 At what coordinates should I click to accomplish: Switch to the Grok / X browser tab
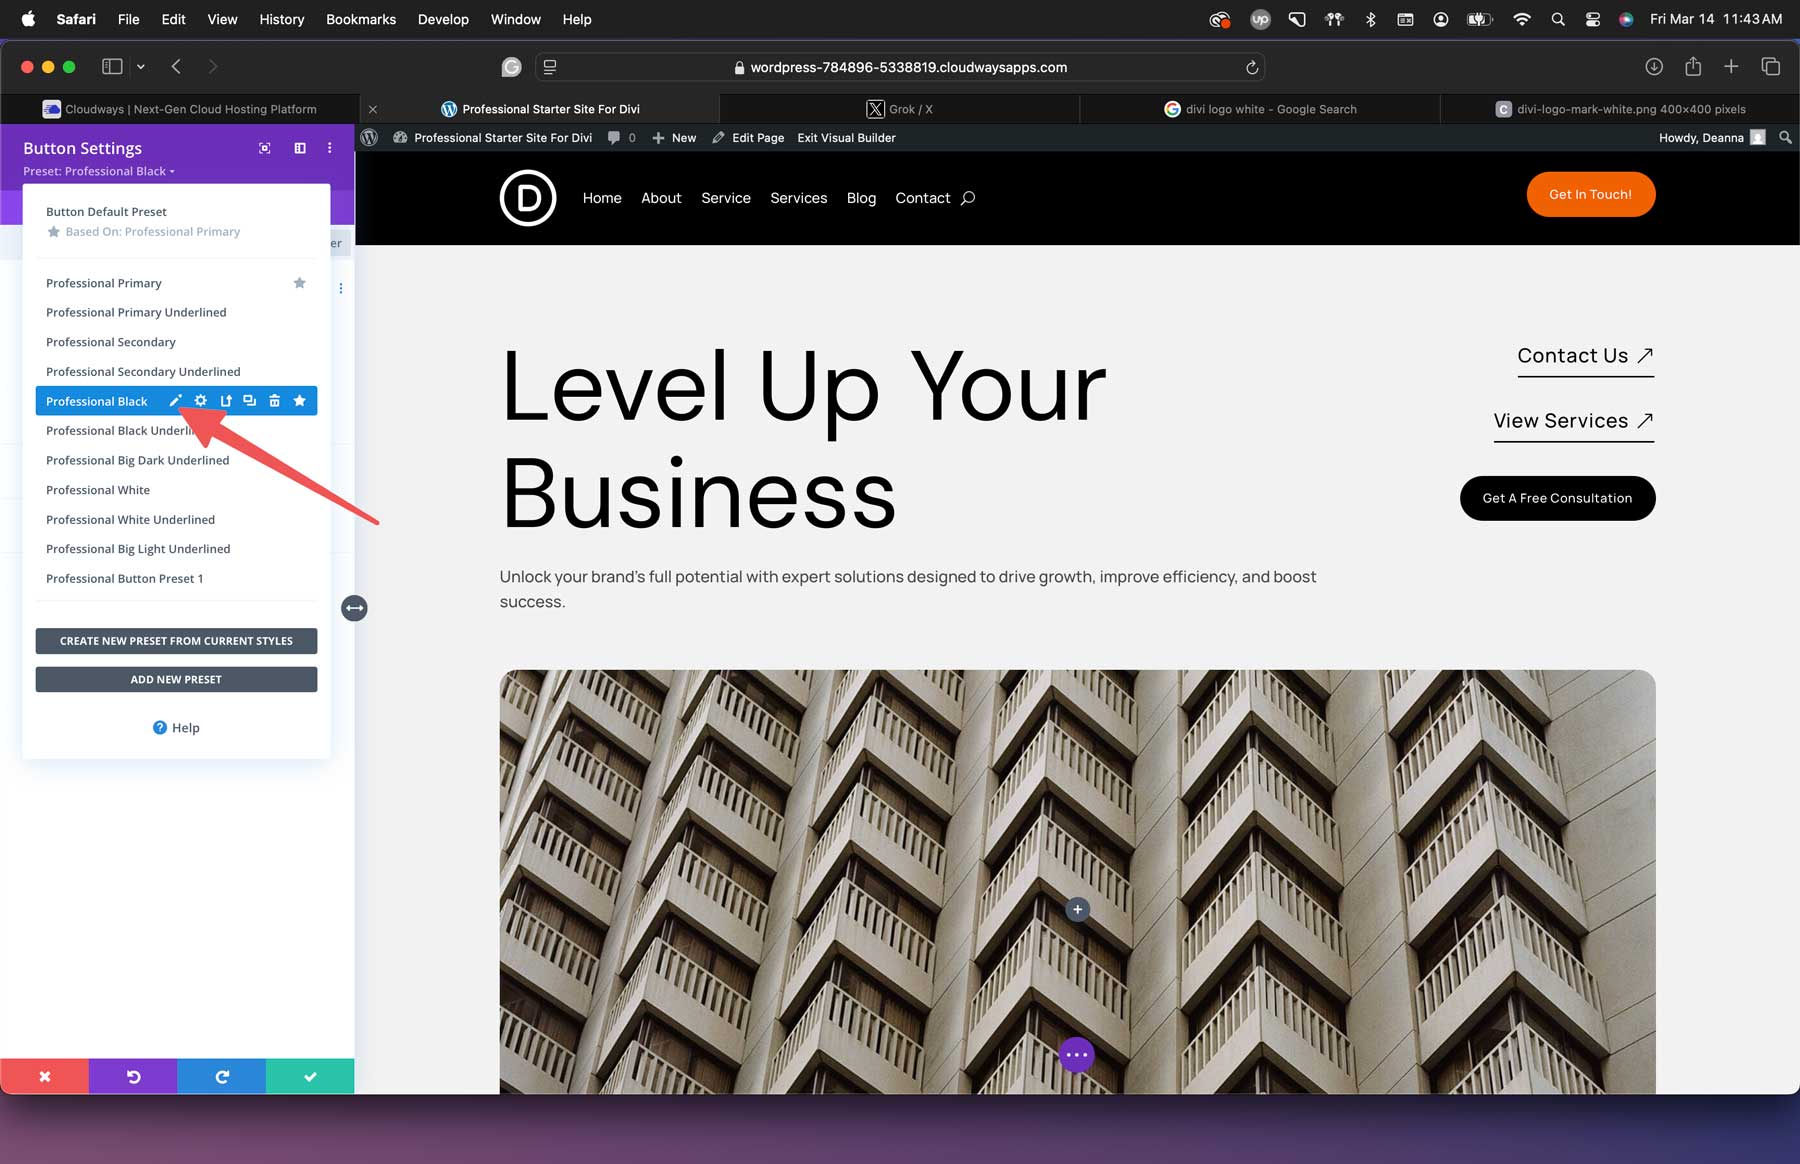899,109
